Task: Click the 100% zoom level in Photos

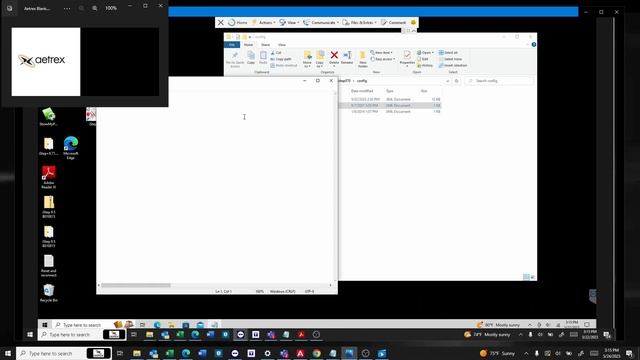Action: (111, 8)
